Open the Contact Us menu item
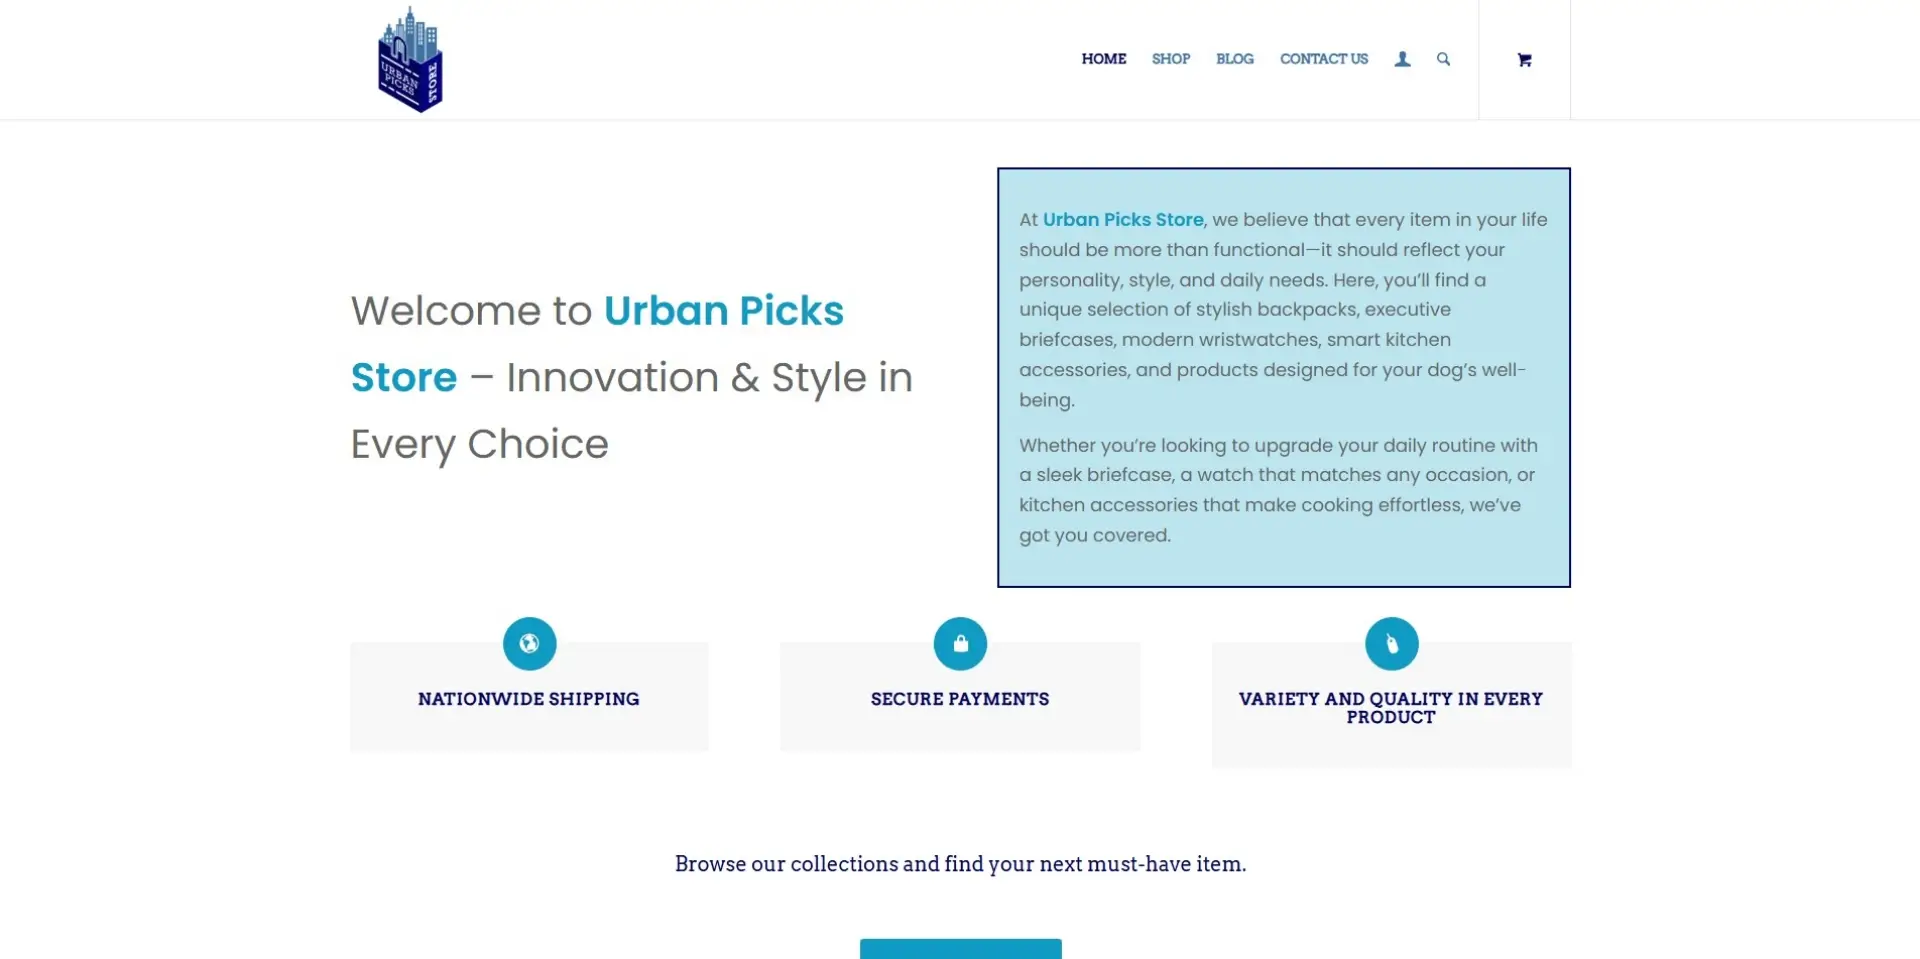Image resolution: width=1920 pixels, height=959 pixels. pyautogui.click(x=1324, y=59)
